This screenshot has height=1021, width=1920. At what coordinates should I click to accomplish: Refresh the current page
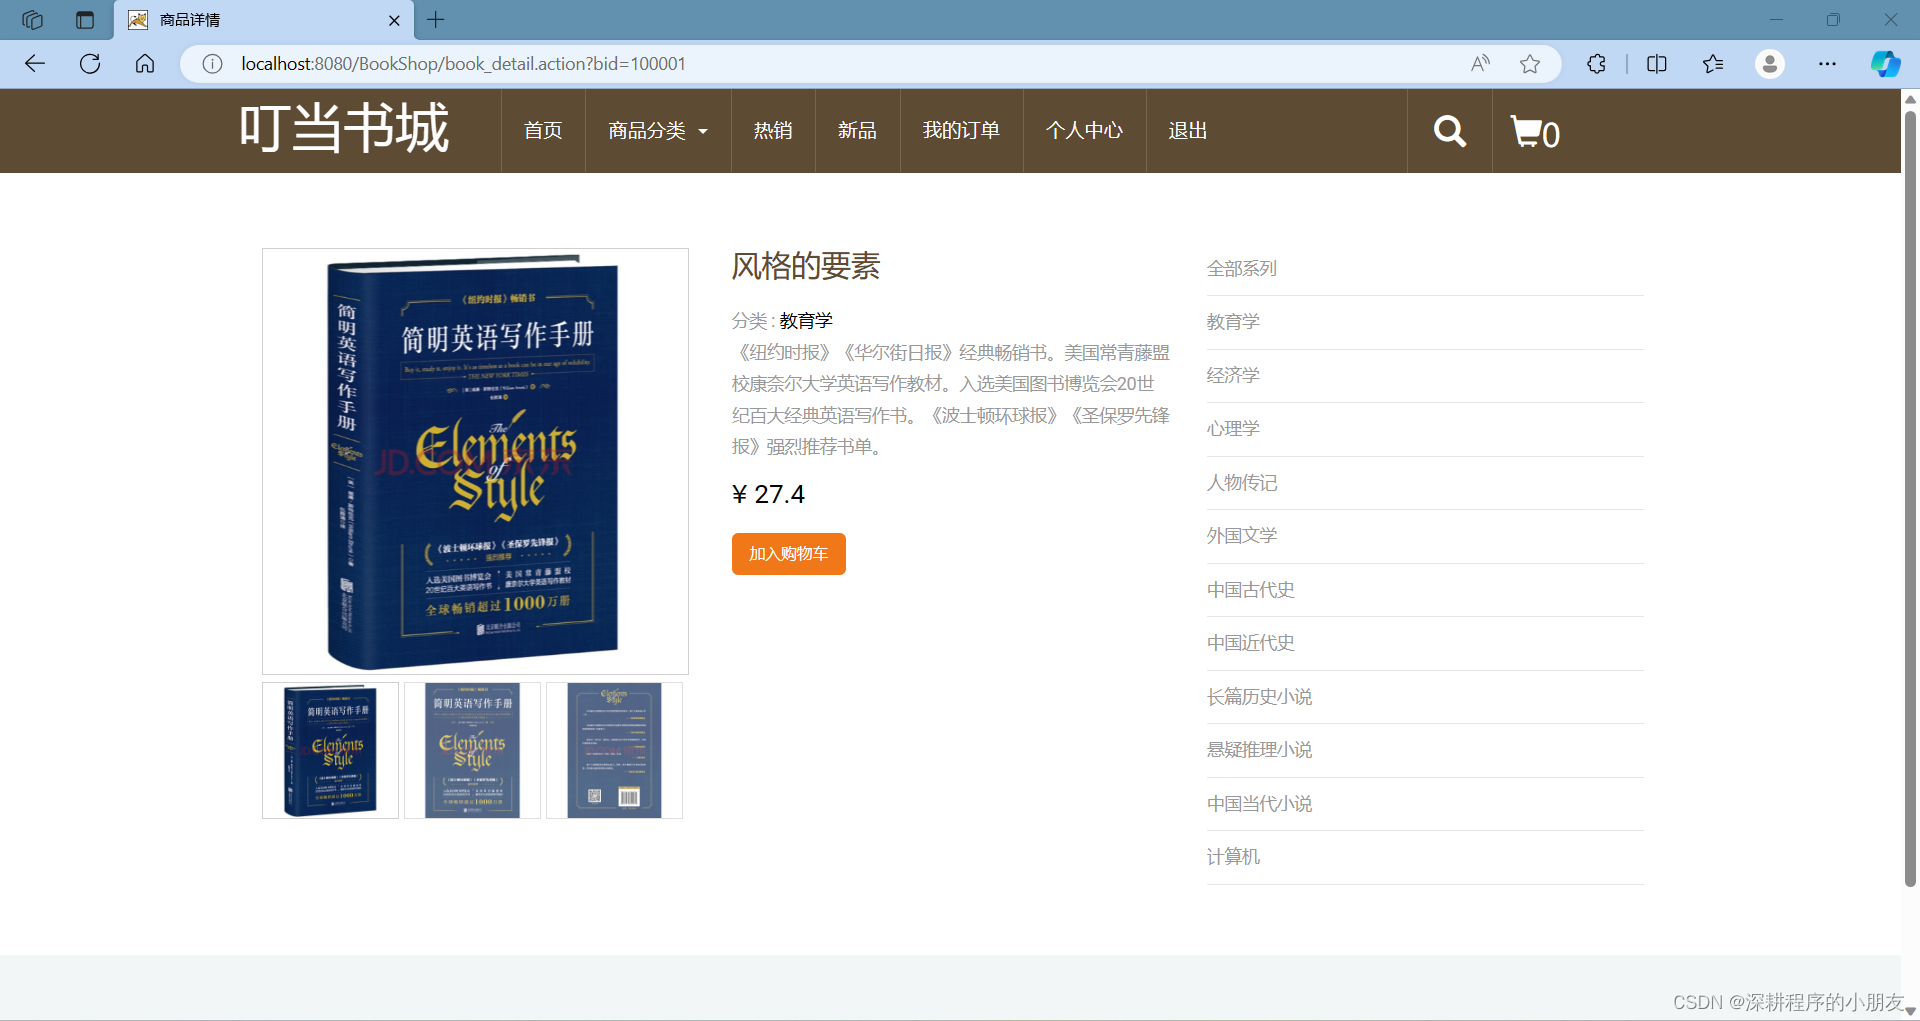90,63
